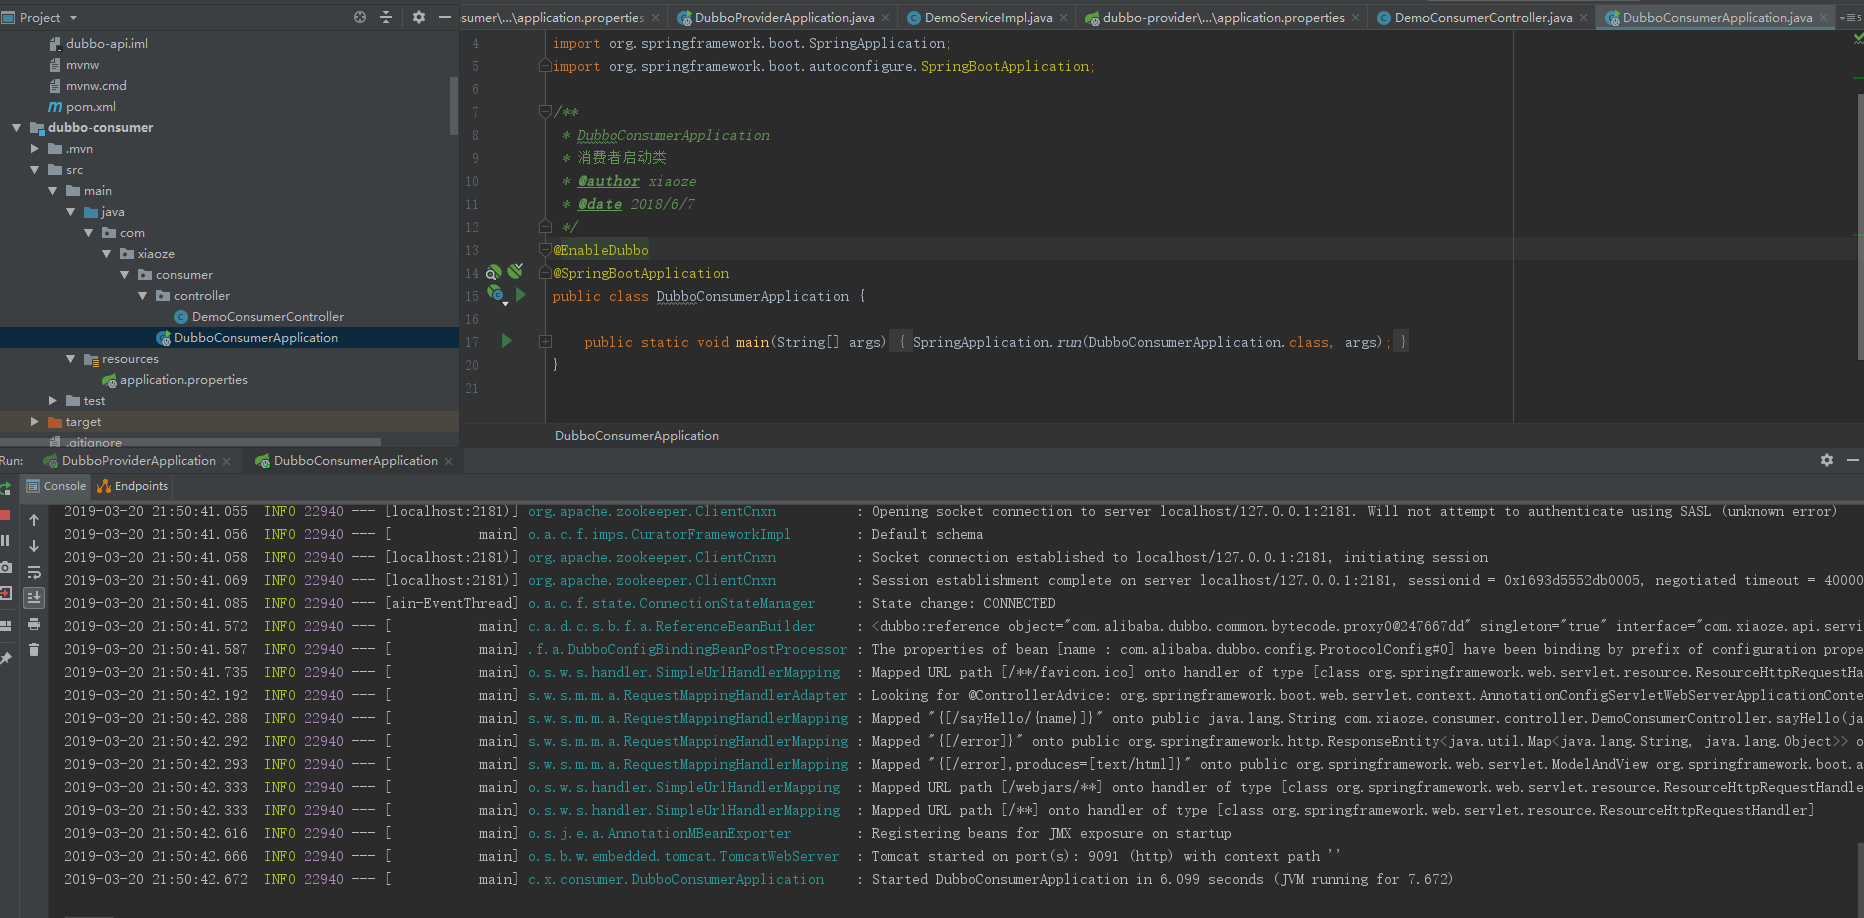
Task: Expand the folded main method at line 17
Action: 545,342
